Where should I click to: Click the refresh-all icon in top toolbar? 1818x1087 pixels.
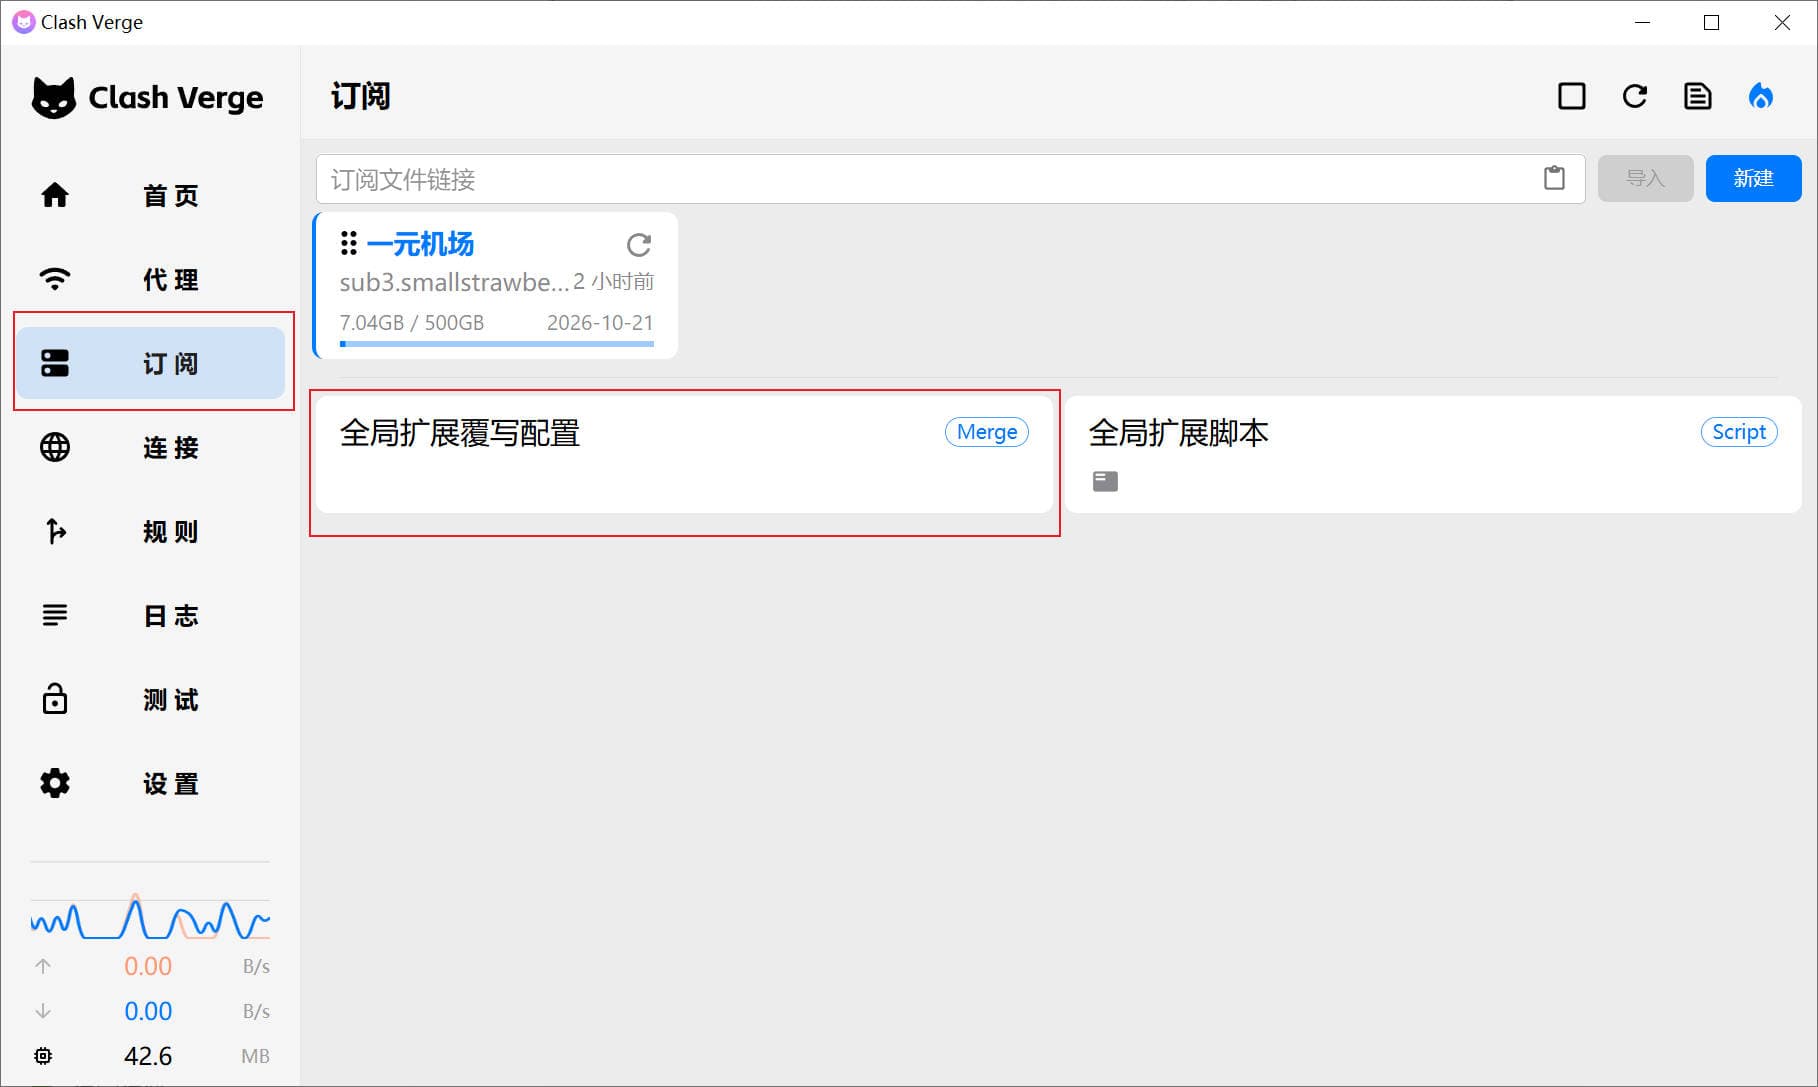pos(1634,96)
